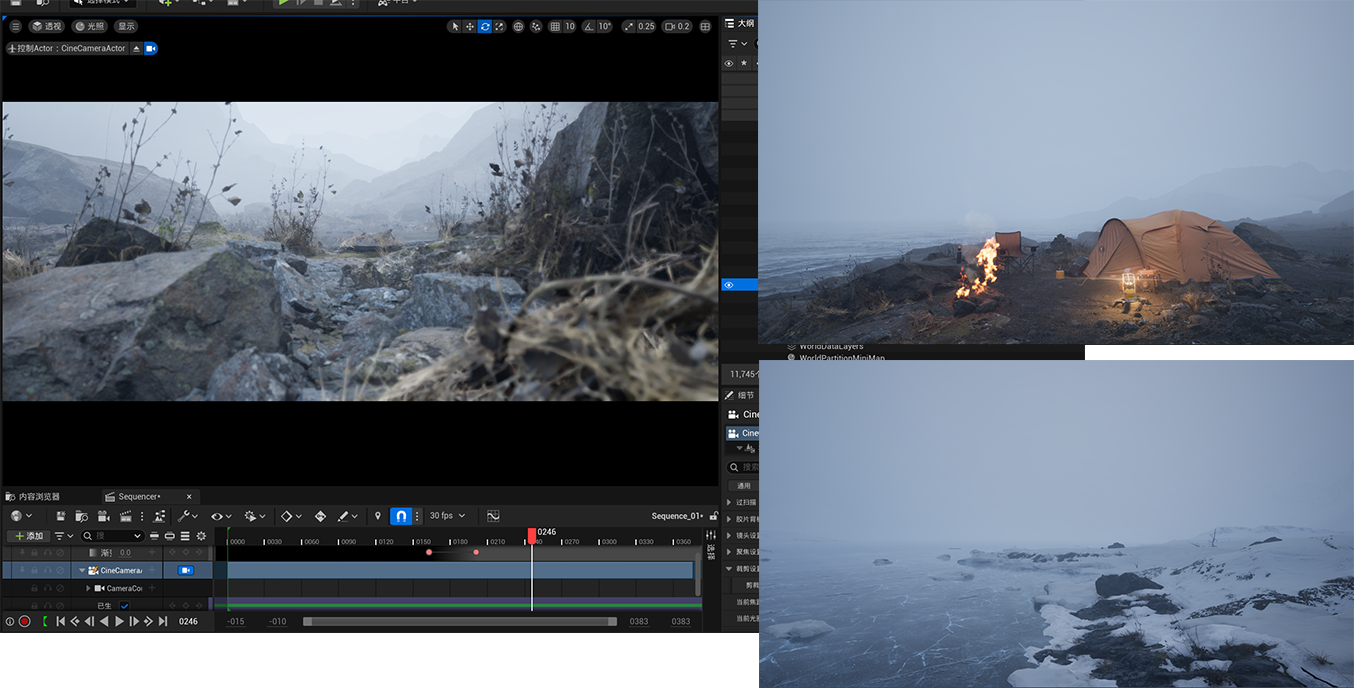Toggle Sequencer snapping magnet
The width and height of the screenshot is (1354, 688).
coord(401,516)
